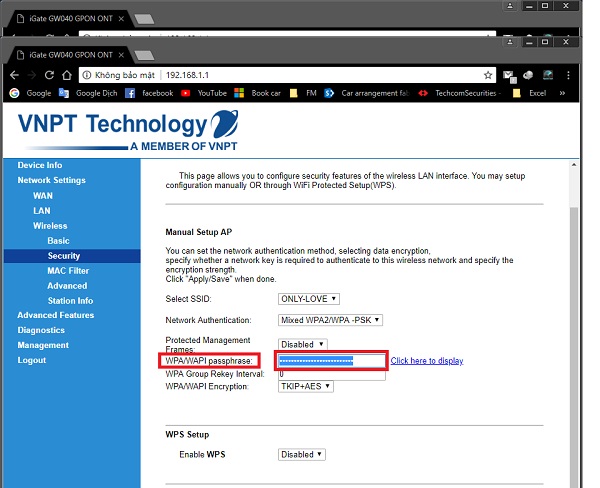Screen dimensions: 600x488
Task: Open Advanced Features menu
Action: [x=56, y=315]
